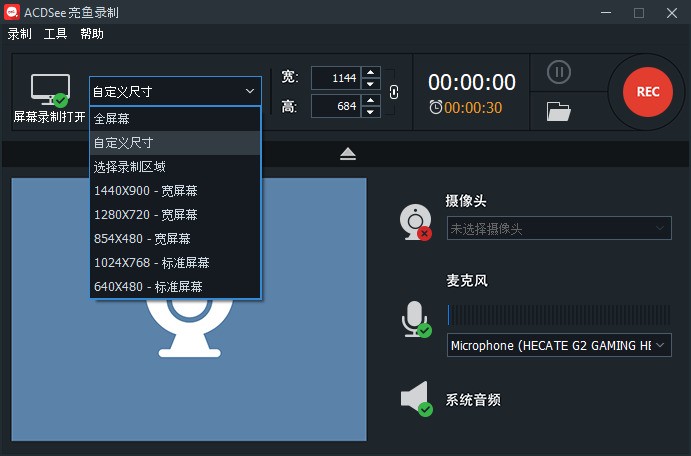Toggle the width-height aspect ratio lock

394,92
